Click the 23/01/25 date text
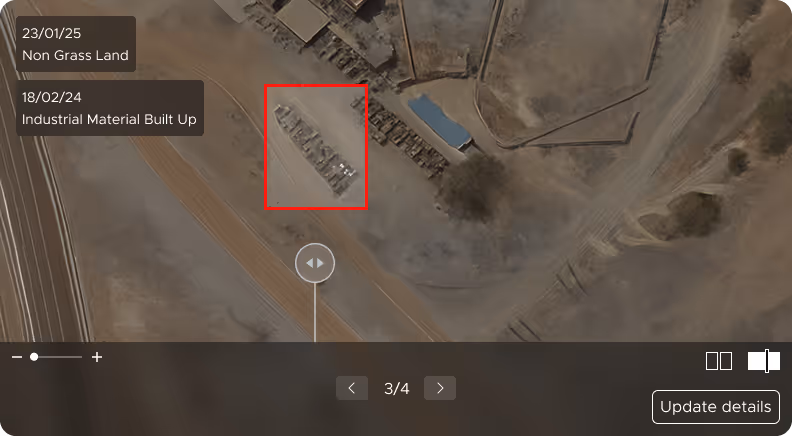792x436 pixels. point(52,33)
